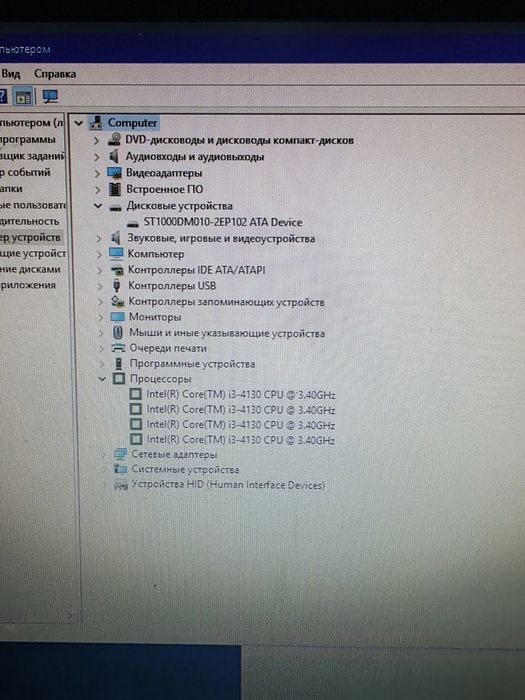Collapse the Процессоры category

[x=102, y=379]
